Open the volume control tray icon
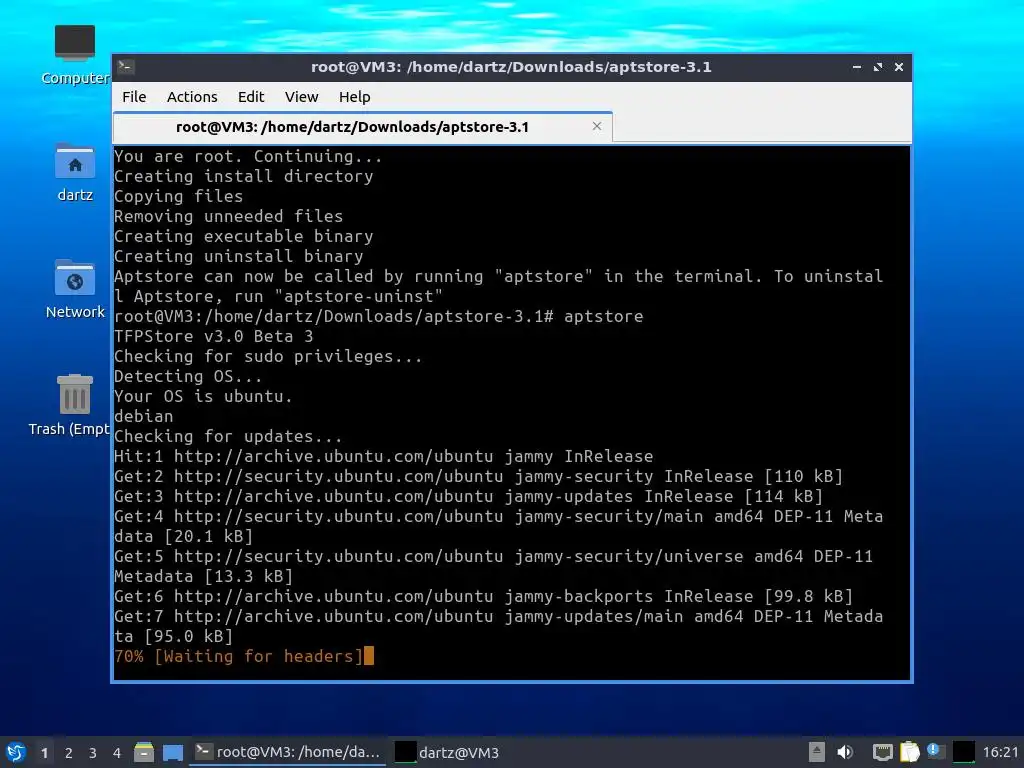This screenshot has height=768, width=1024. click(x=845, y=752)
